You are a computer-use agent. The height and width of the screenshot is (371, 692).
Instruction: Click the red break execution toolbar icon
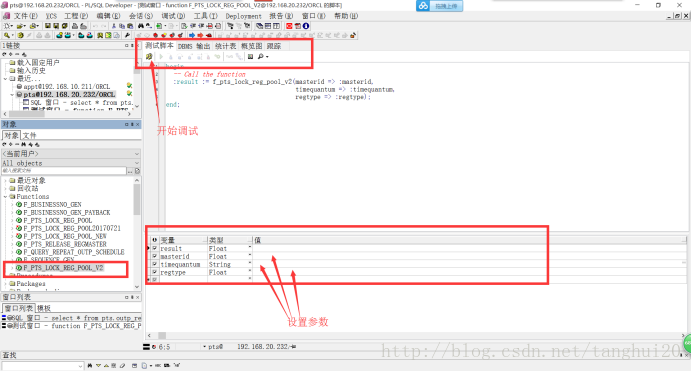(289, 26)
